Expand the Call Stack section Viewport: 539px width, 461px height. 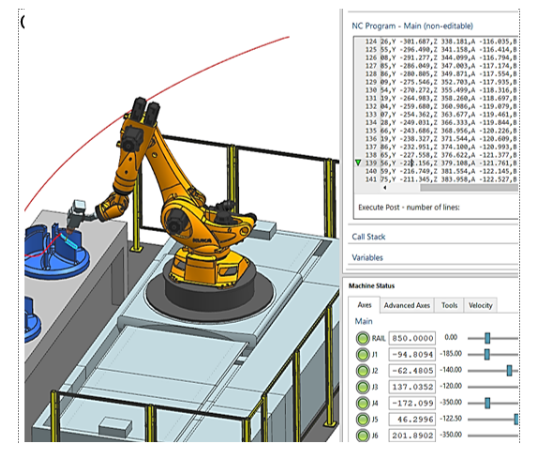click(368, 237)
